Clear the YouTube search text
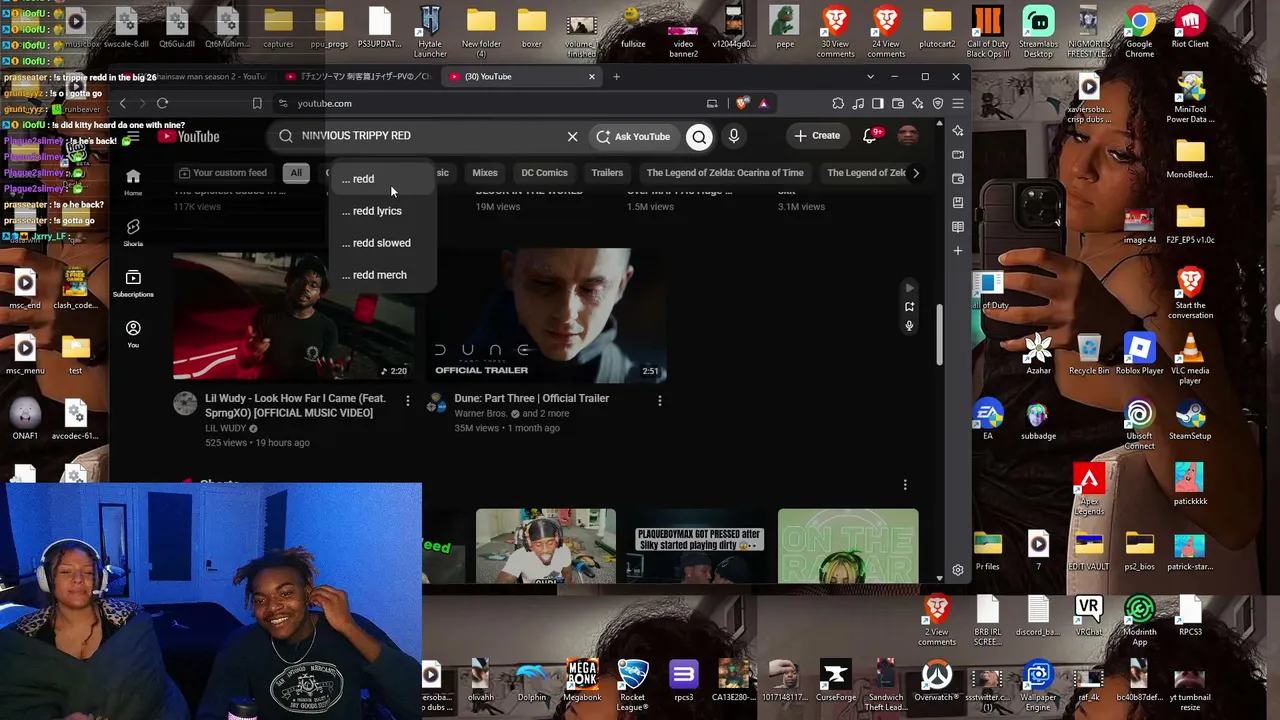 coord(572,136)
